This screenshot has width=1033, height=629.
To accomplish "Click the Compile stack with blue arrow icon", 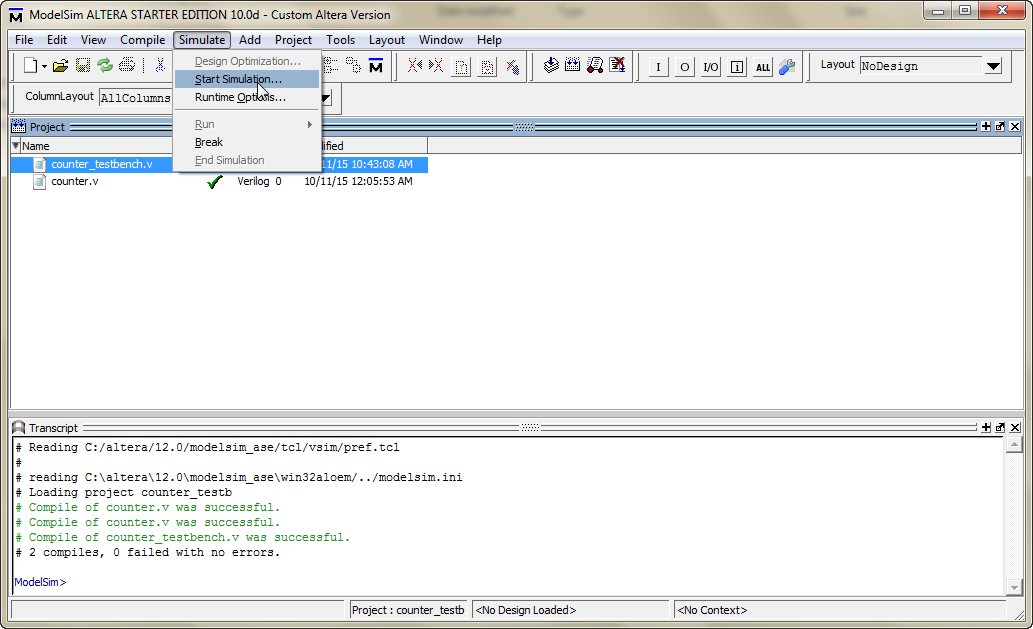I will click(551, 65).
